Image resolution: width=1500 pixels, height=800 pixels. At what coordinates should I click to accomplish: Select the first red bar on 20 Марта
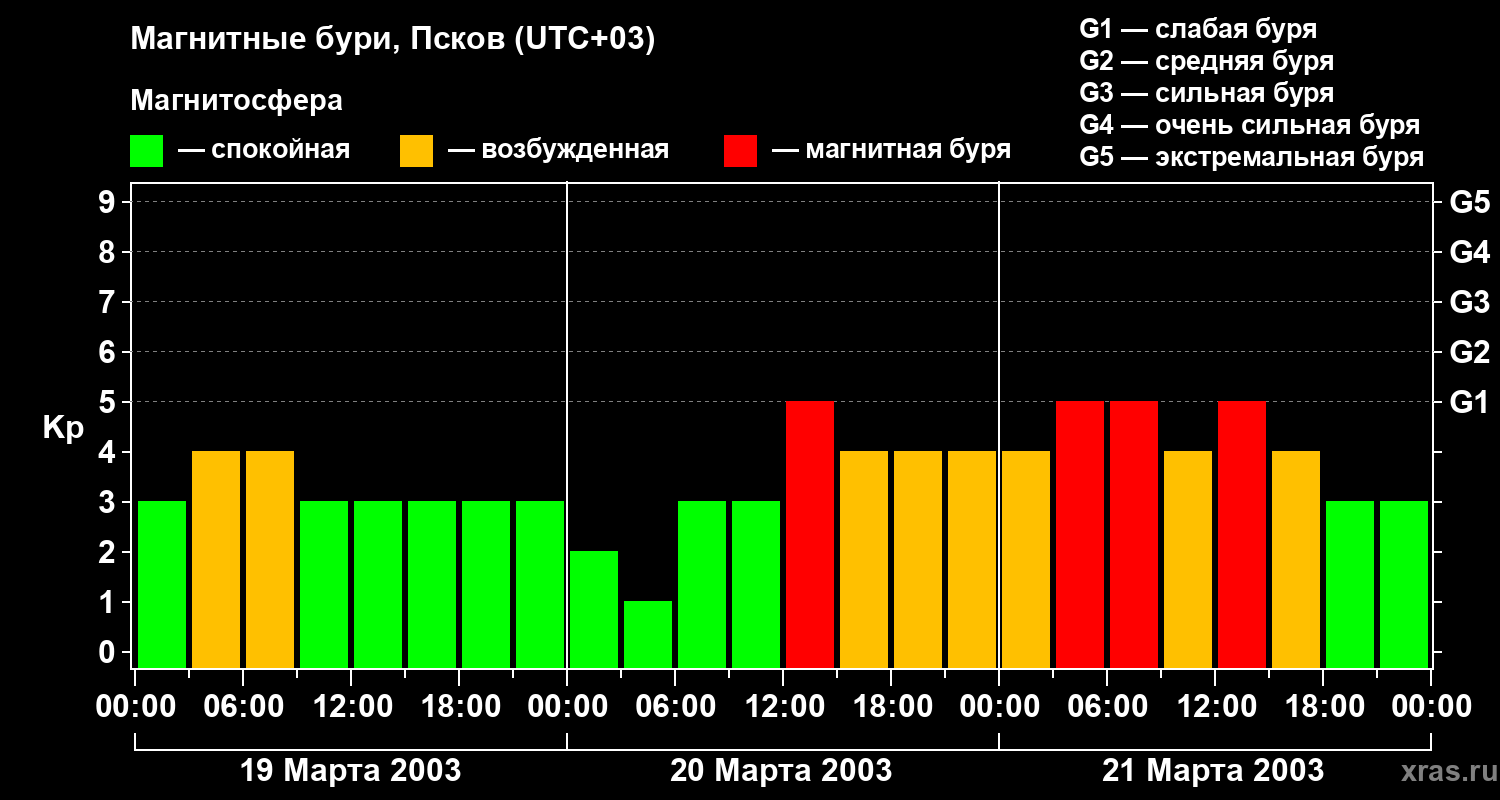click(810, 534)
